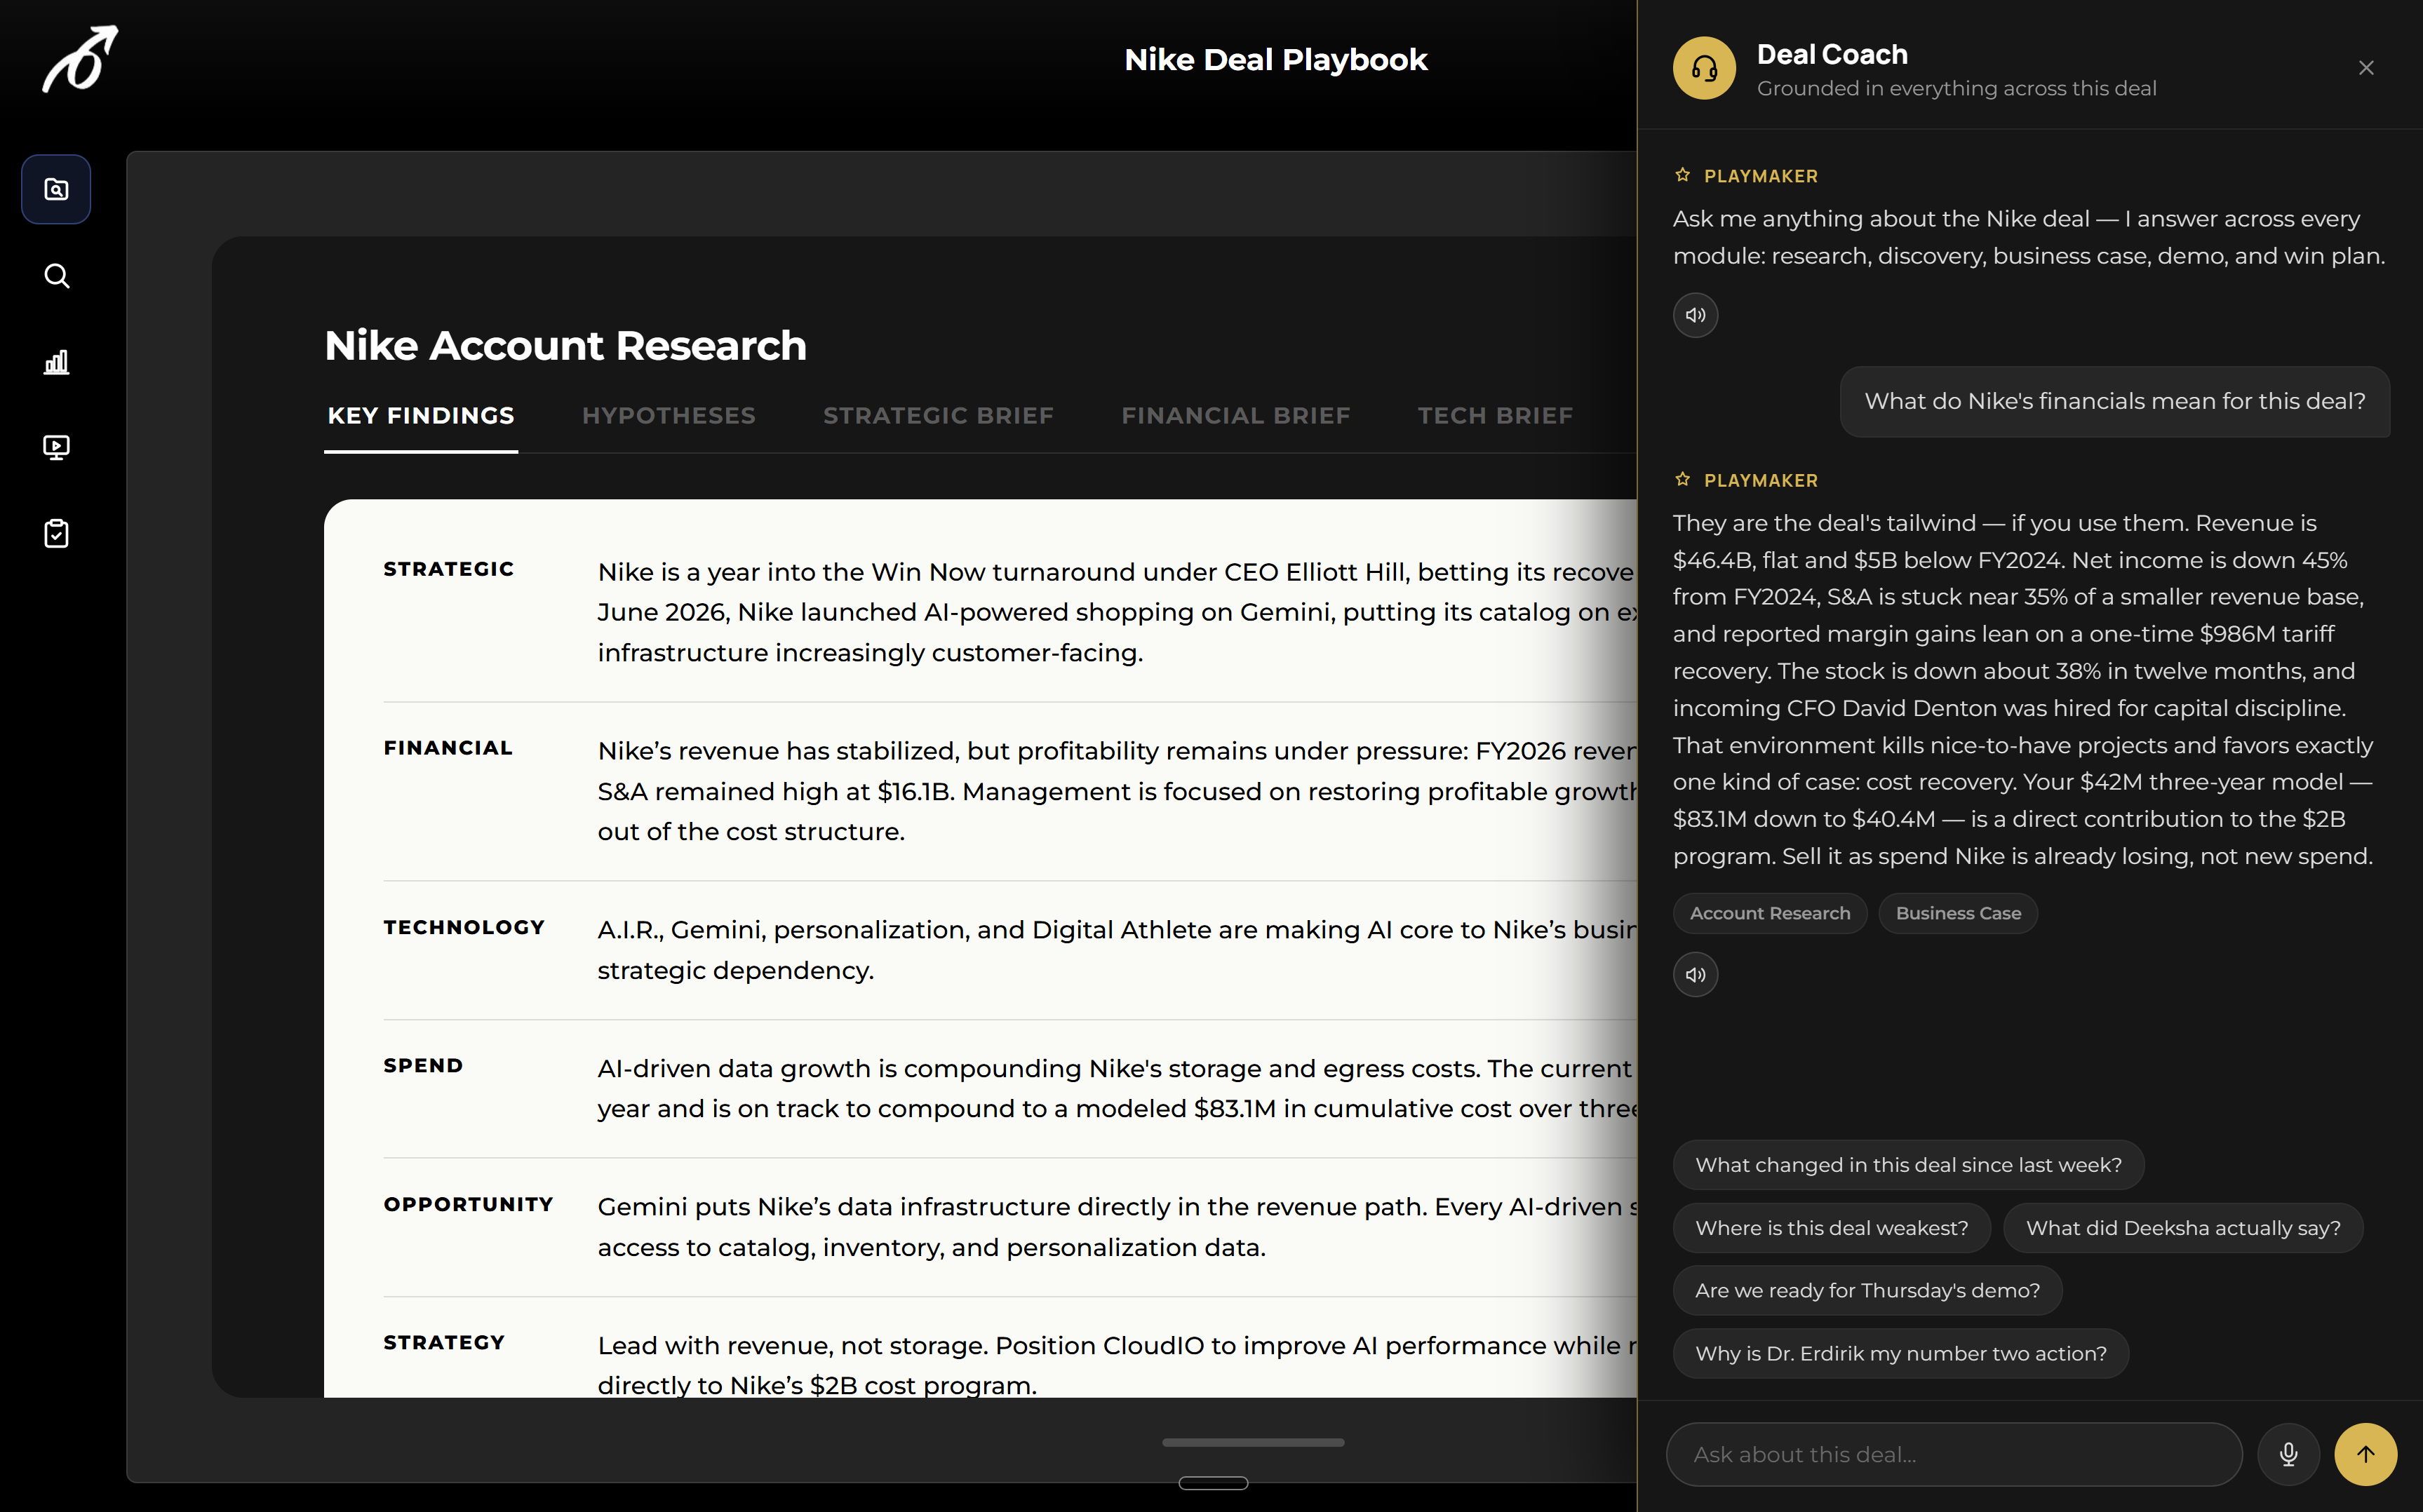Click the Business Case source chip
Viewport: 2423px width, 1512px height.
tap(1957, 913)
